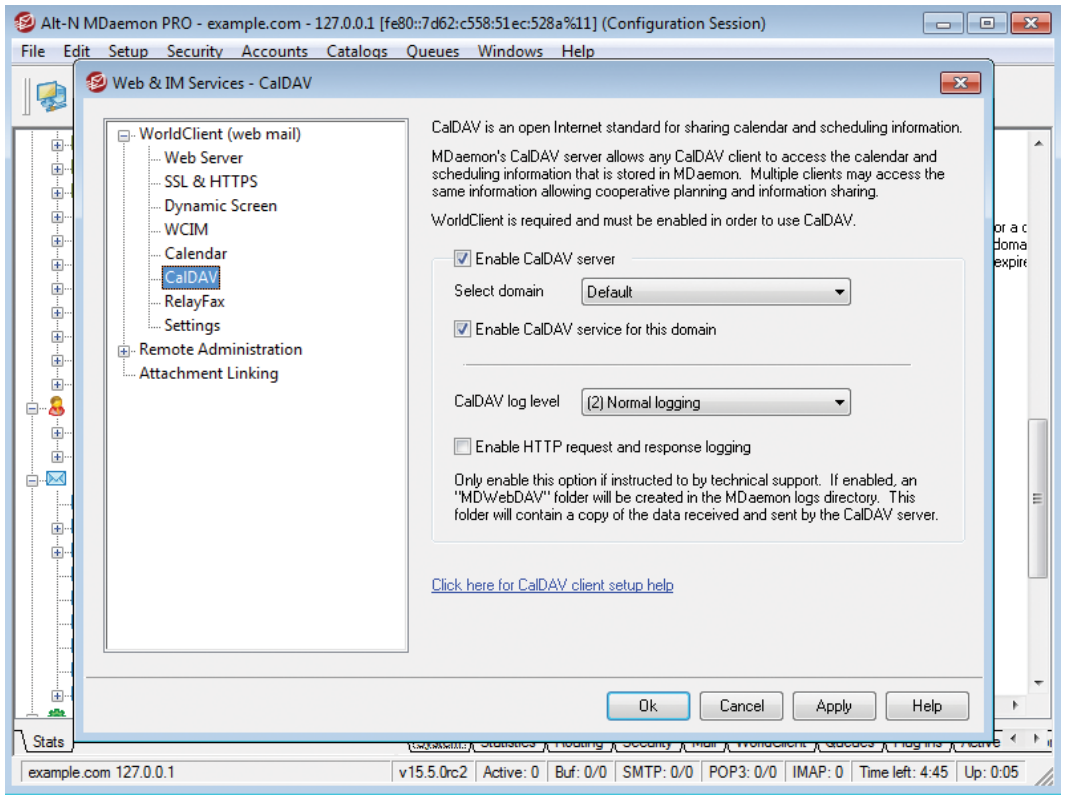Screen dimensions: 1067x799
Task: Enable HTTP request and response logging
Action: (462, 446)
